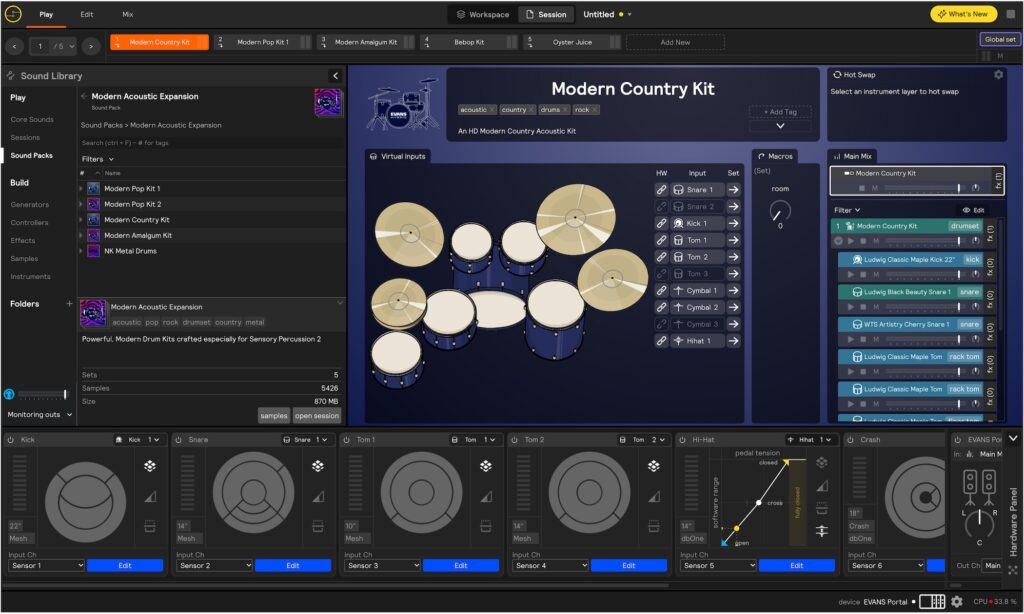Toggle Kick pad power button

pos(10,440)
